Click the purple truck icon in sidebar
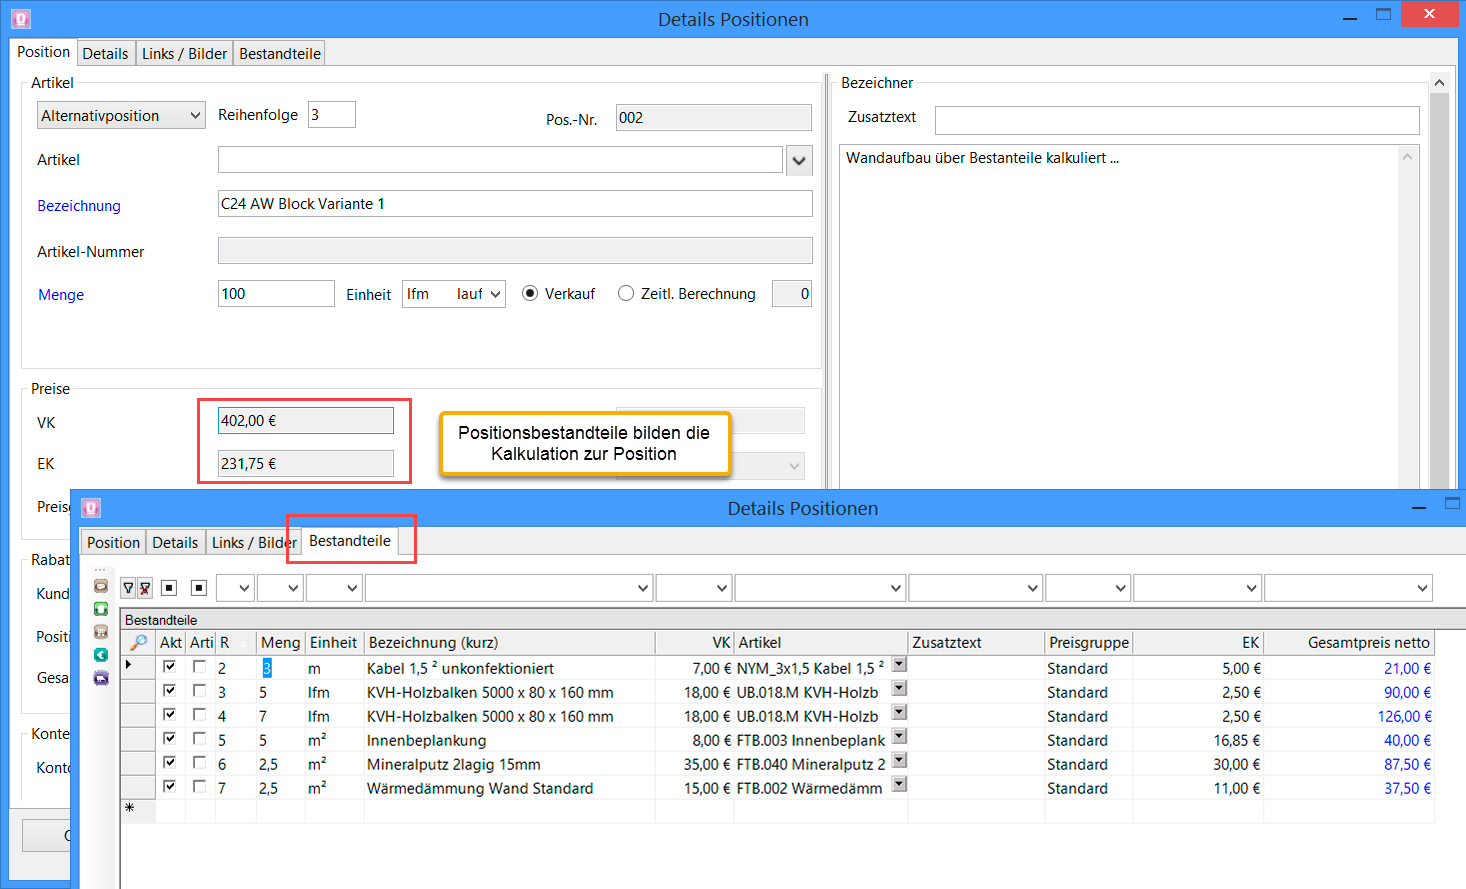Image resolution: width=1466 pixels, height=889 pixels. point(101,678)
